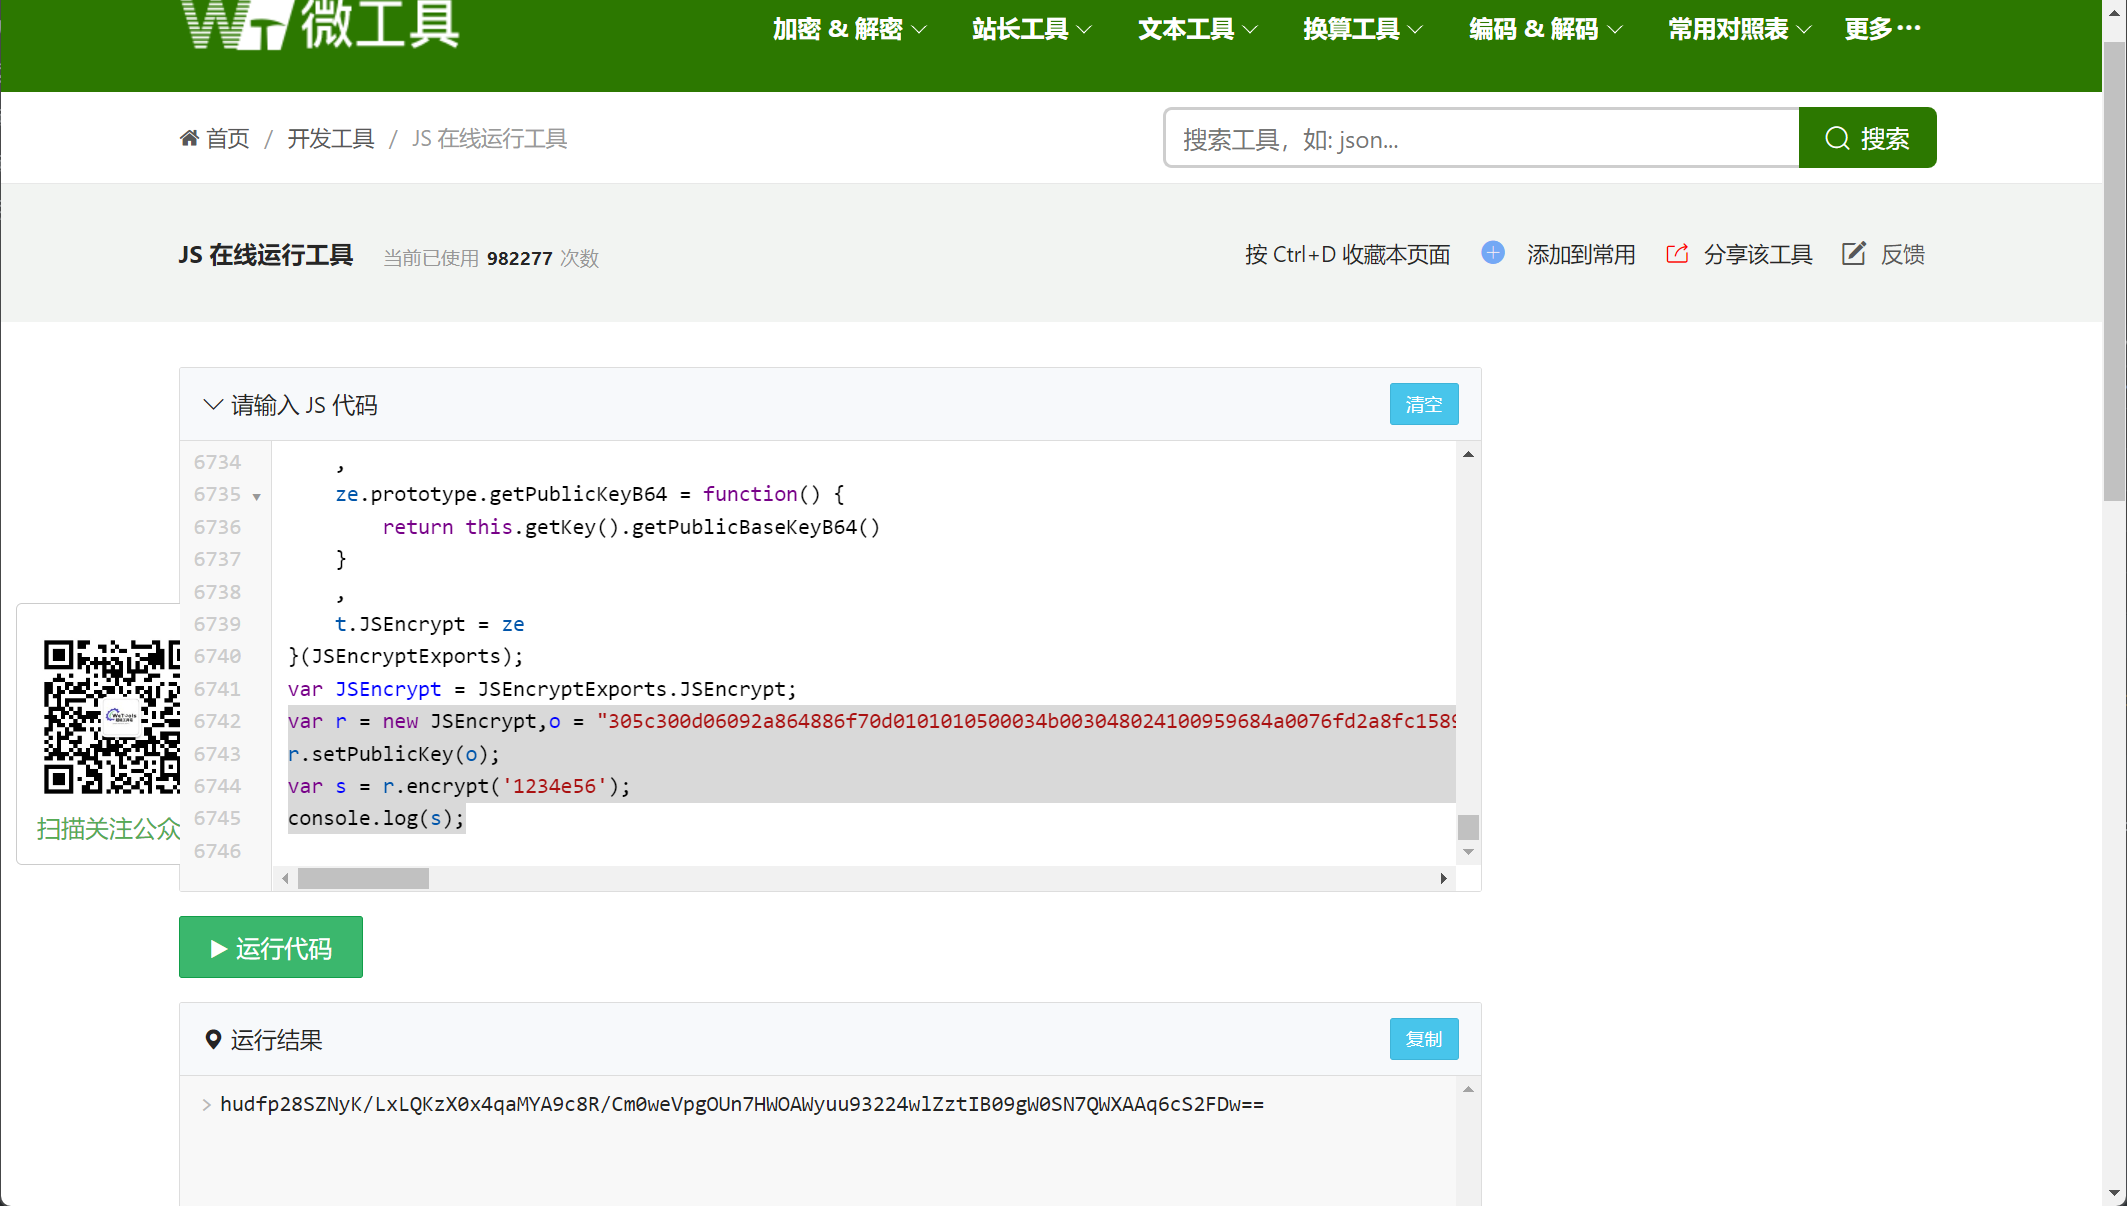Viewport: 2127px width, 1206px height.
Task: Click line number 6746 in gutter
Action: coord(217,851)
